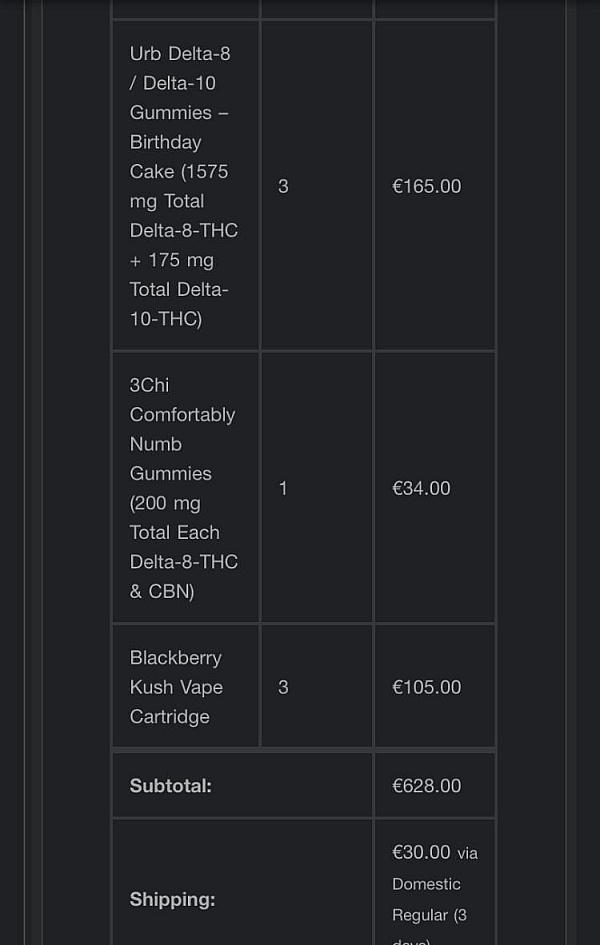This screenshot has height=945, width=600.
Task: Open the Blackberry Kush Vape Cartridge item
Action: pyautogui.click(x=176, y=686)
